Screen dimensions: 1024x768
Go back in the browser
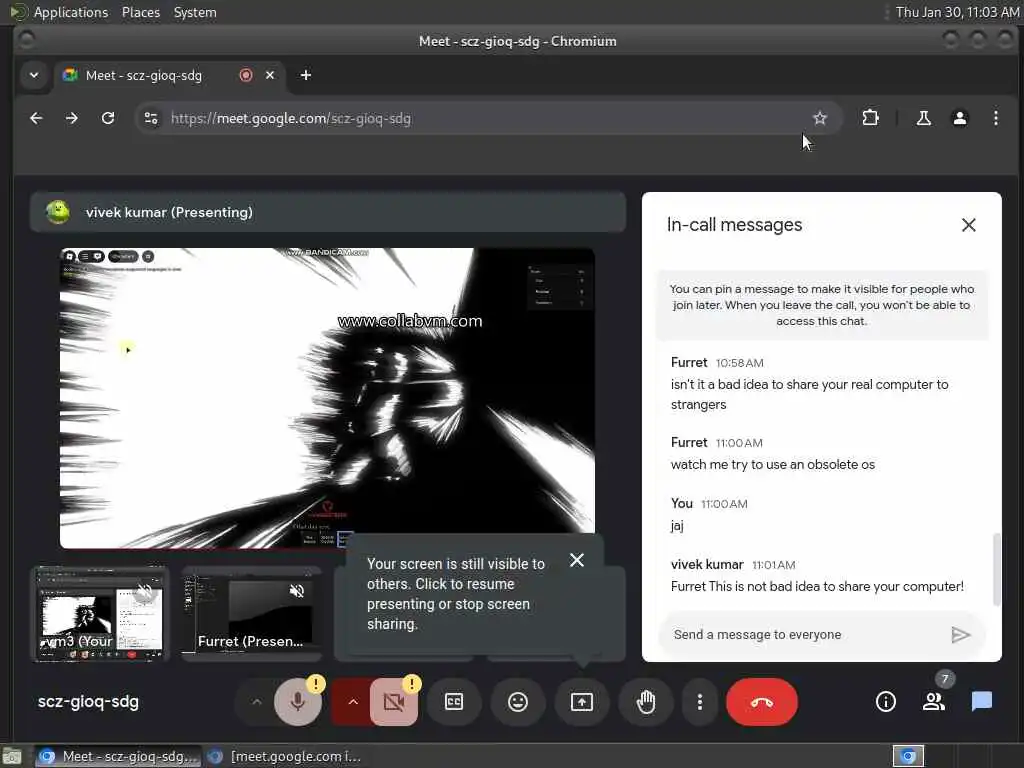37,118
